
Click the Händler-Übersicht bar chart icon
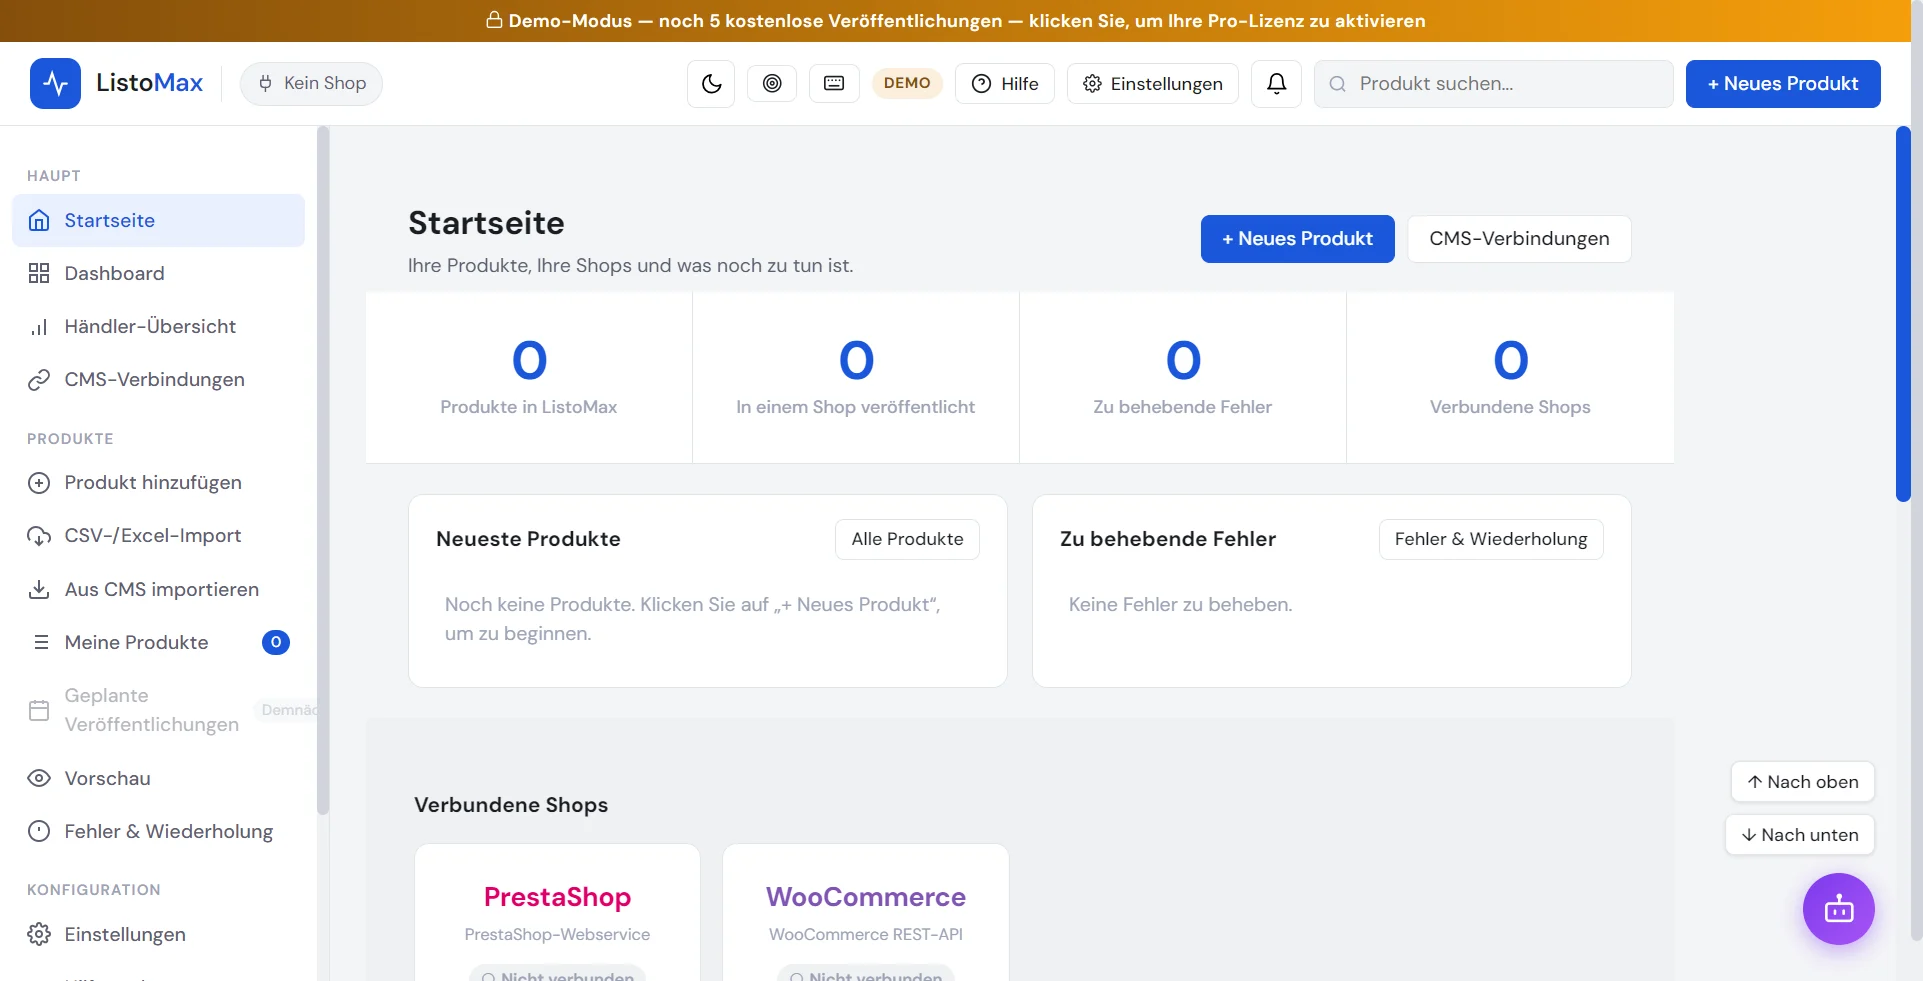(x=39, y=327)
